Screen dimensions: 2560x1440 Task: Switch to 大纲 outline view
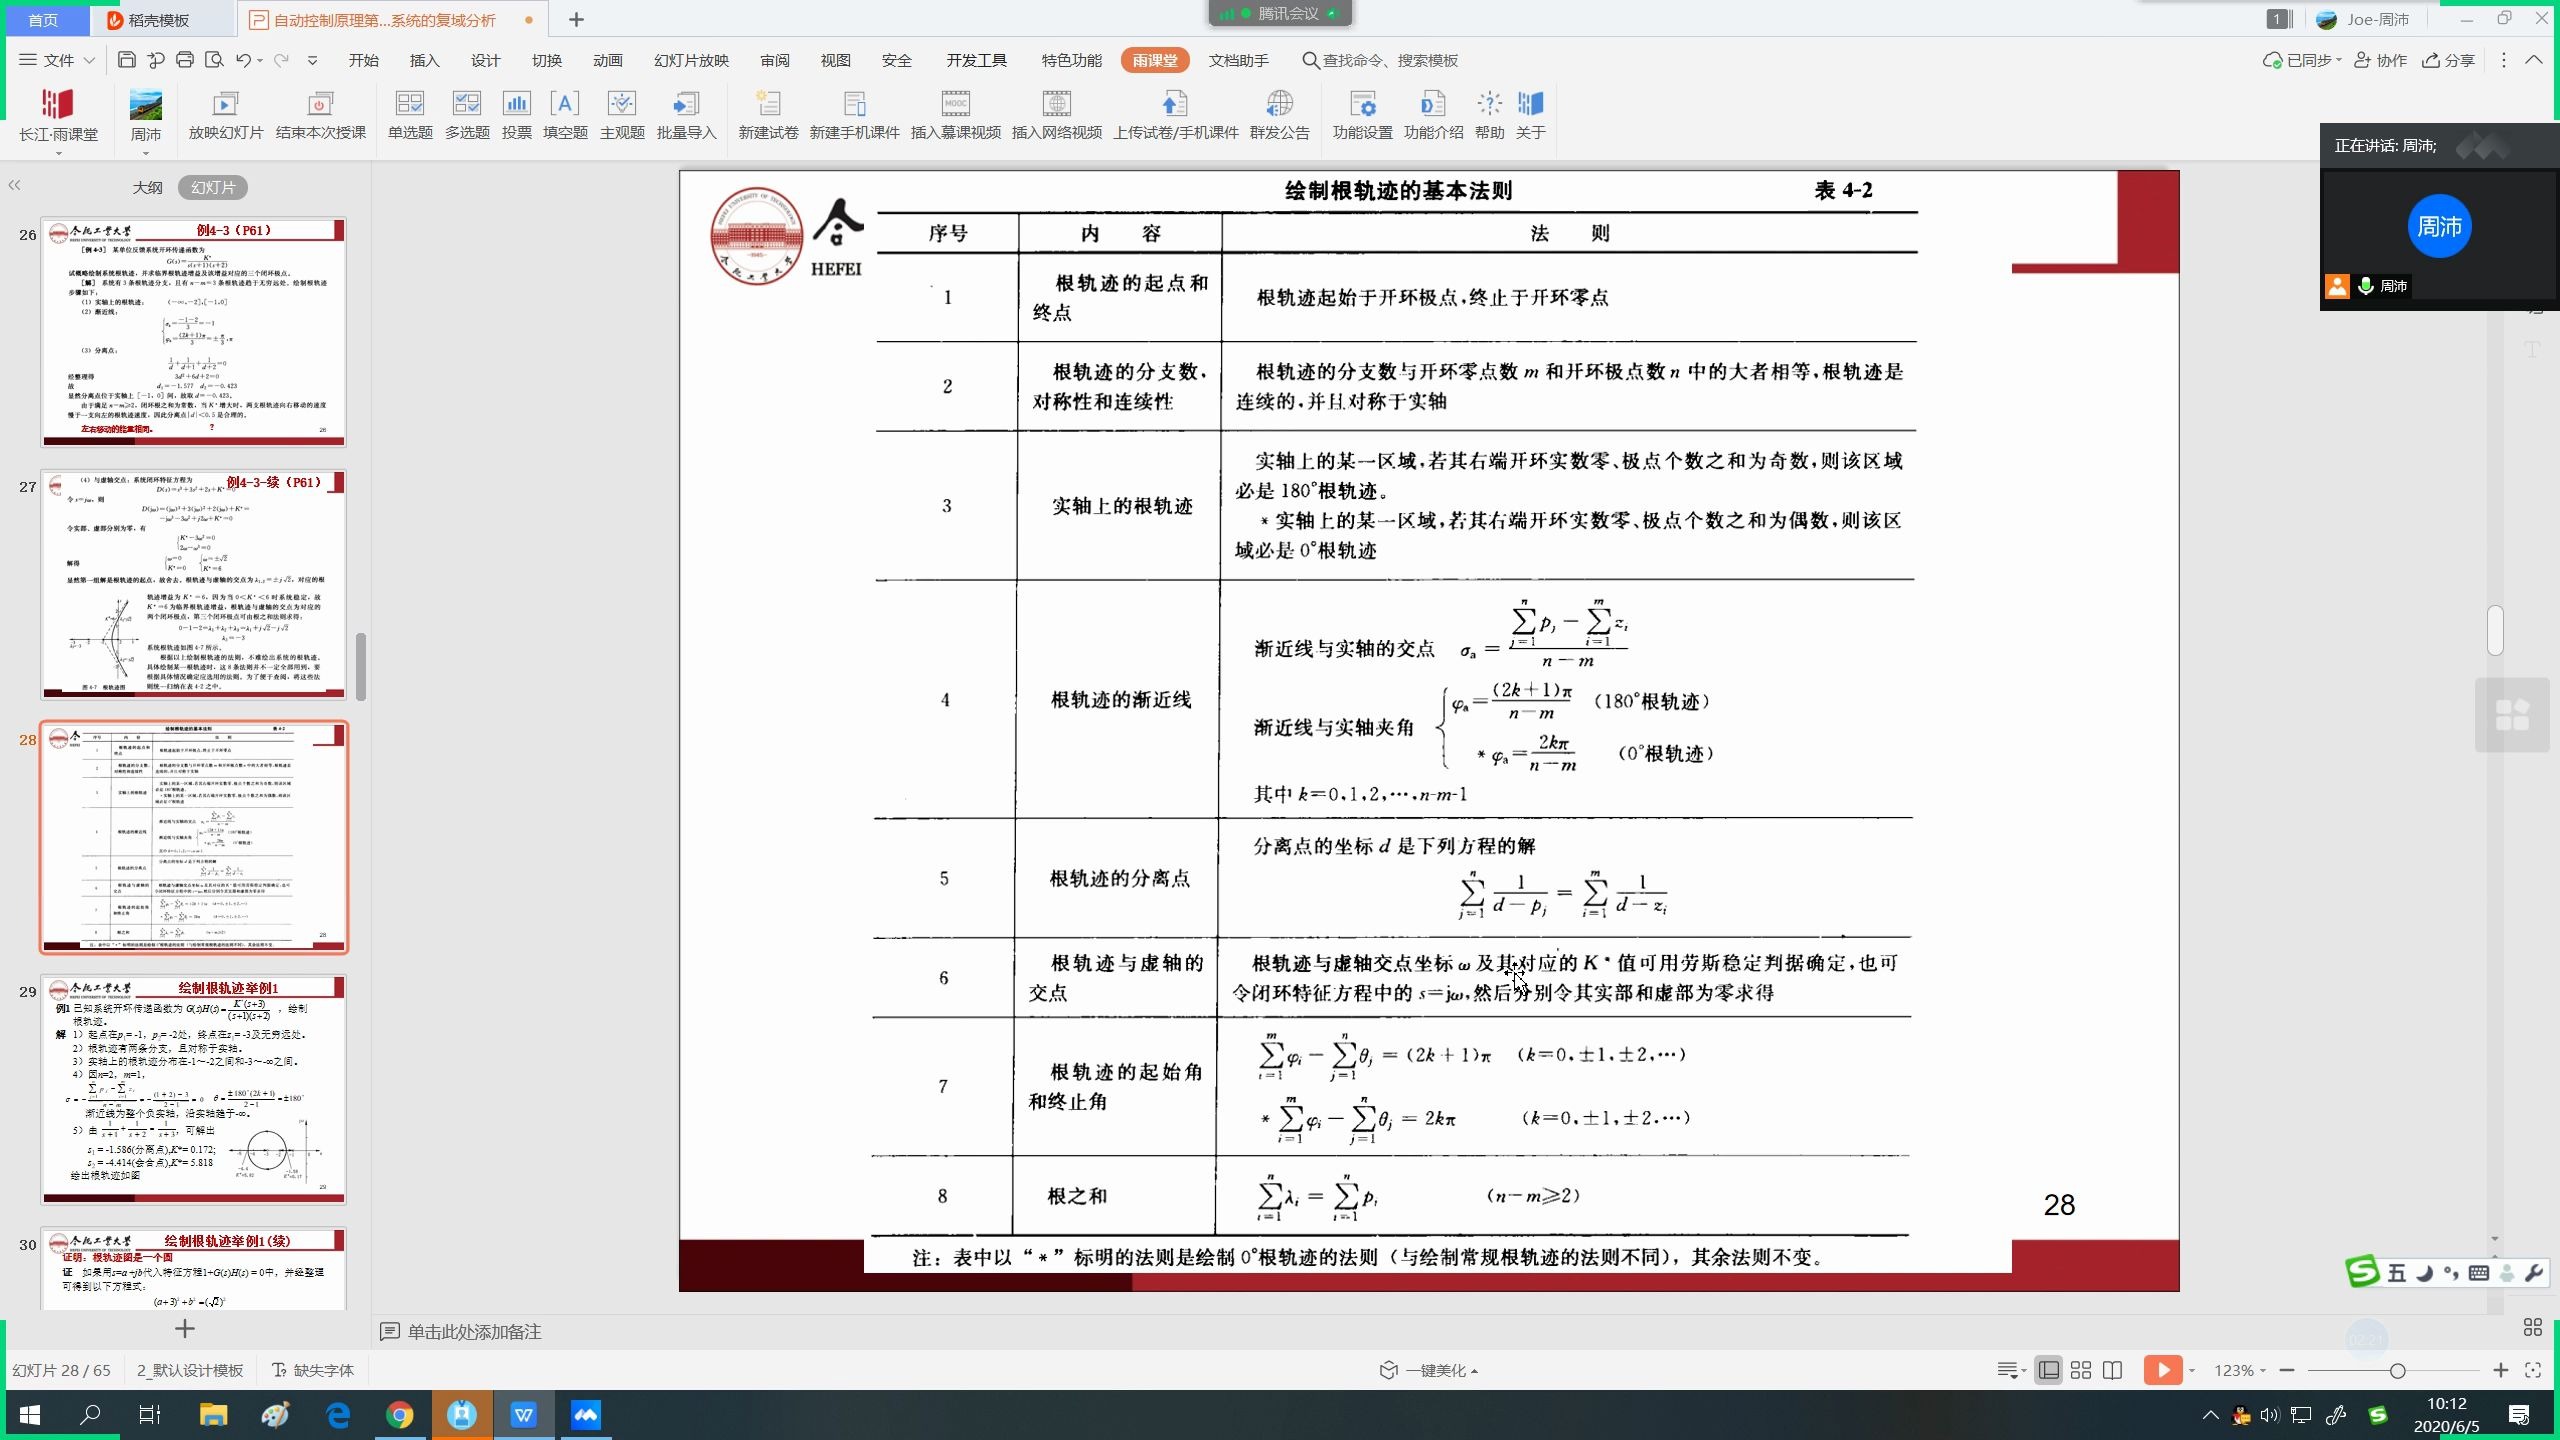coord(147,187)
